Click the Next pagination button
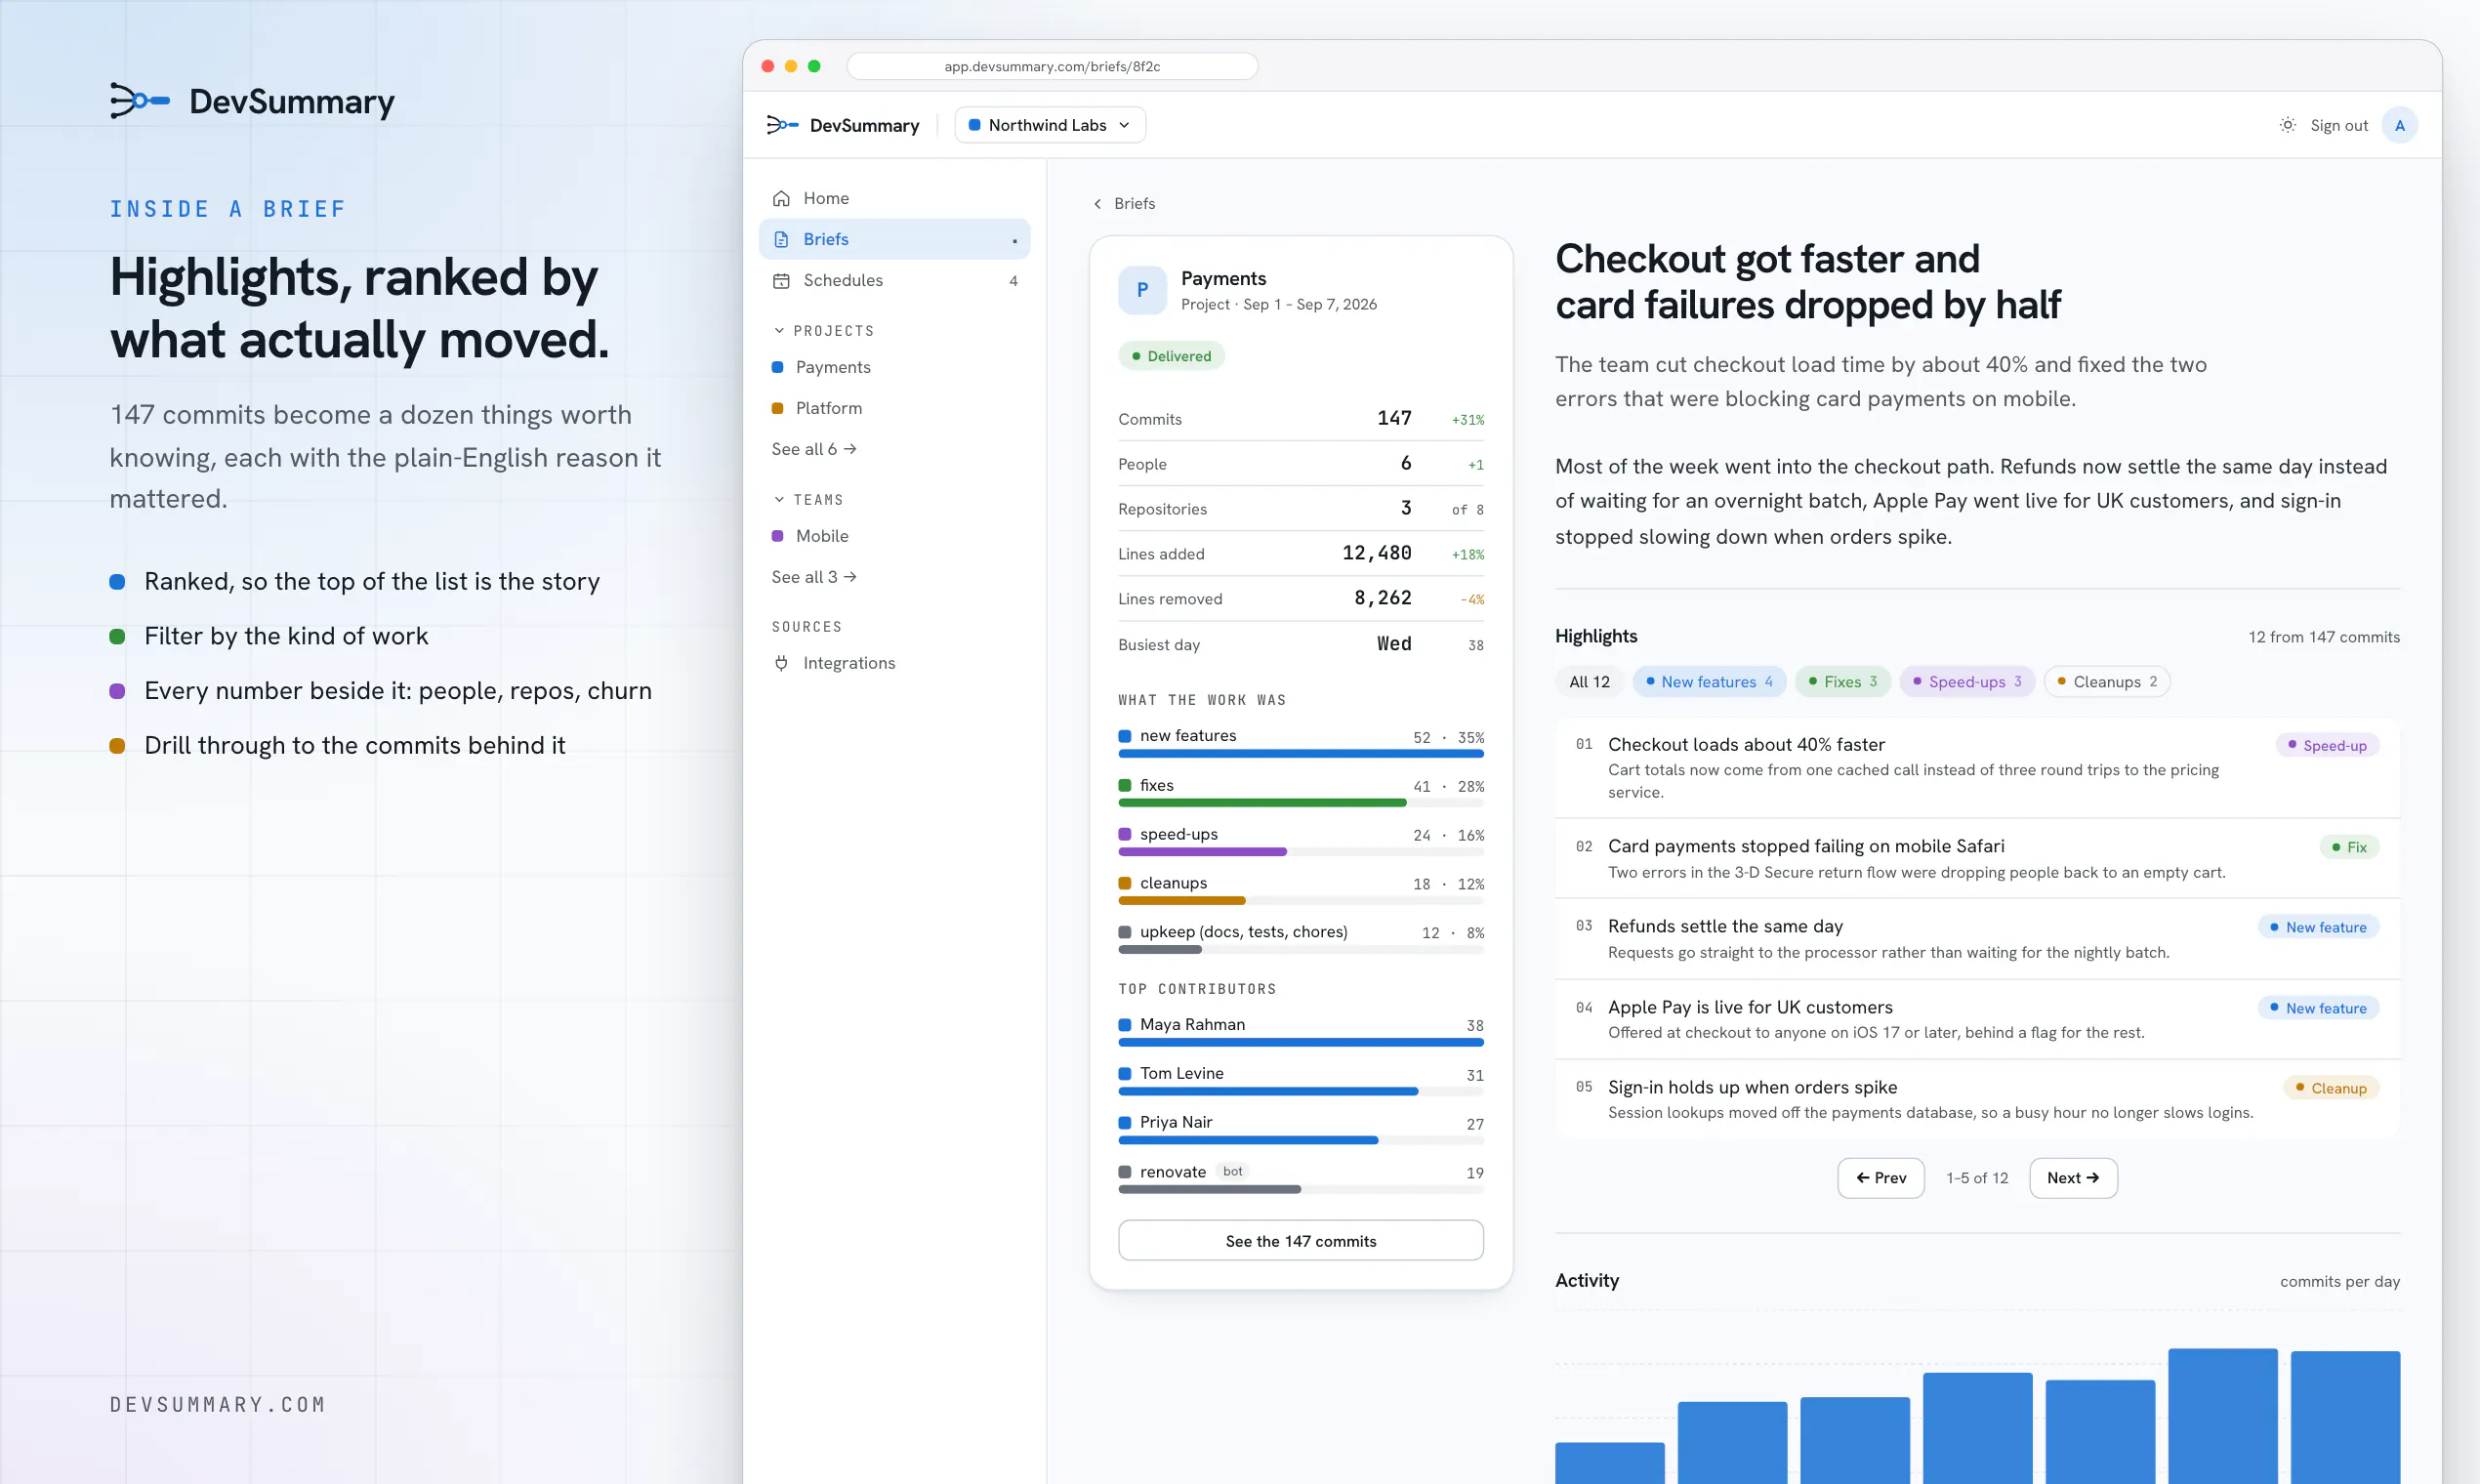 [x=2072, y=1178]
